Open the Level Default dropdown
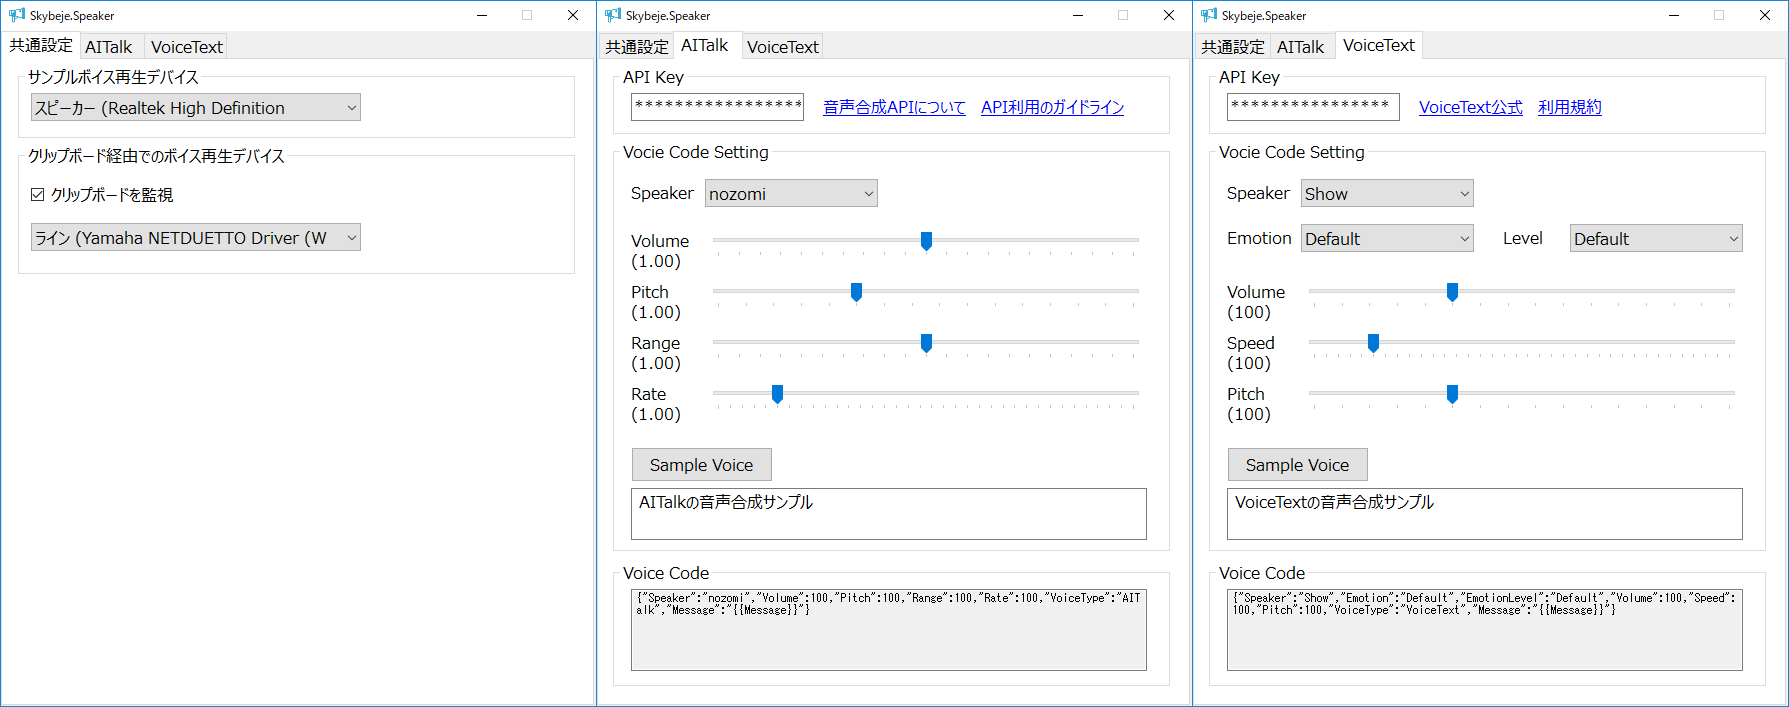Screen dimensions: 1789x707 (1656, 239)
